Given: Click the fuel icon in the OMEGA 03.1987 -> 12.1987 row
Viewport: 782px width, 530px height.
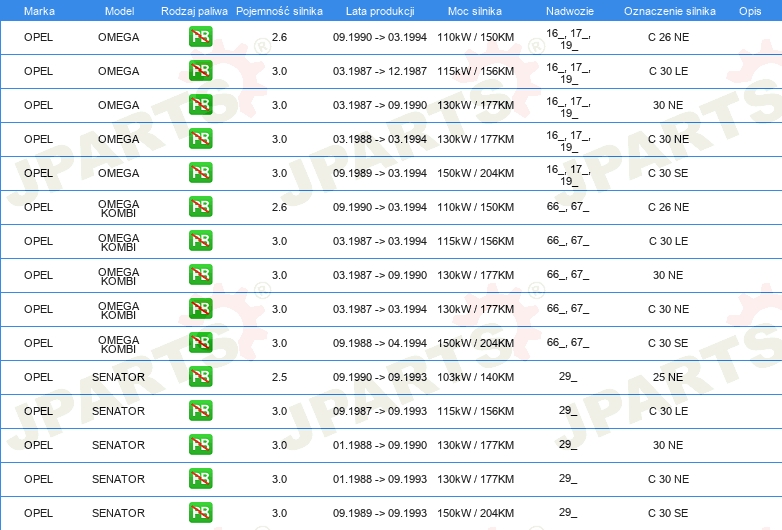Looking at the screenshot, I should click(200, 71).
